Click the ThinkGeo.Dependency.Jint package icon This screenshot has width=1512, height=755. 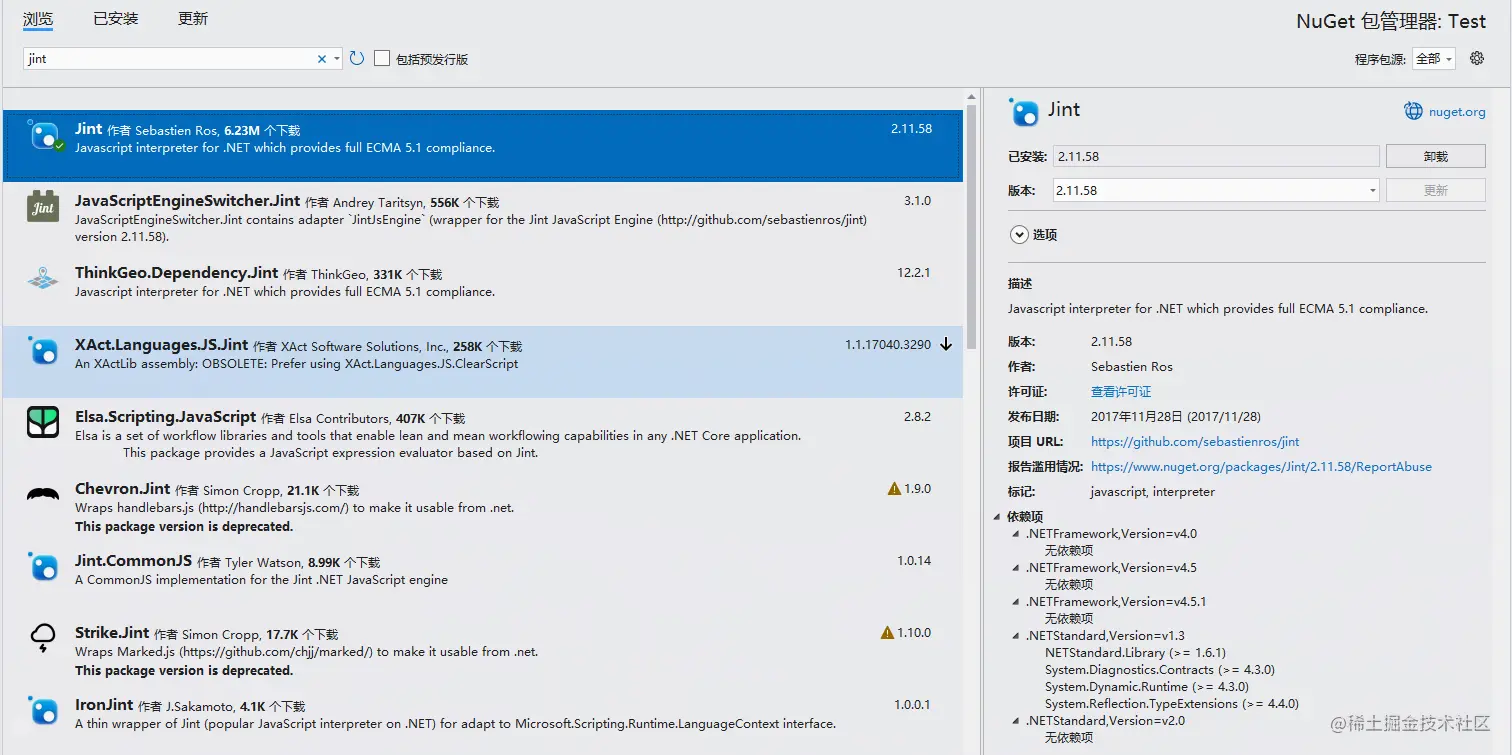(x=43, y=279)
